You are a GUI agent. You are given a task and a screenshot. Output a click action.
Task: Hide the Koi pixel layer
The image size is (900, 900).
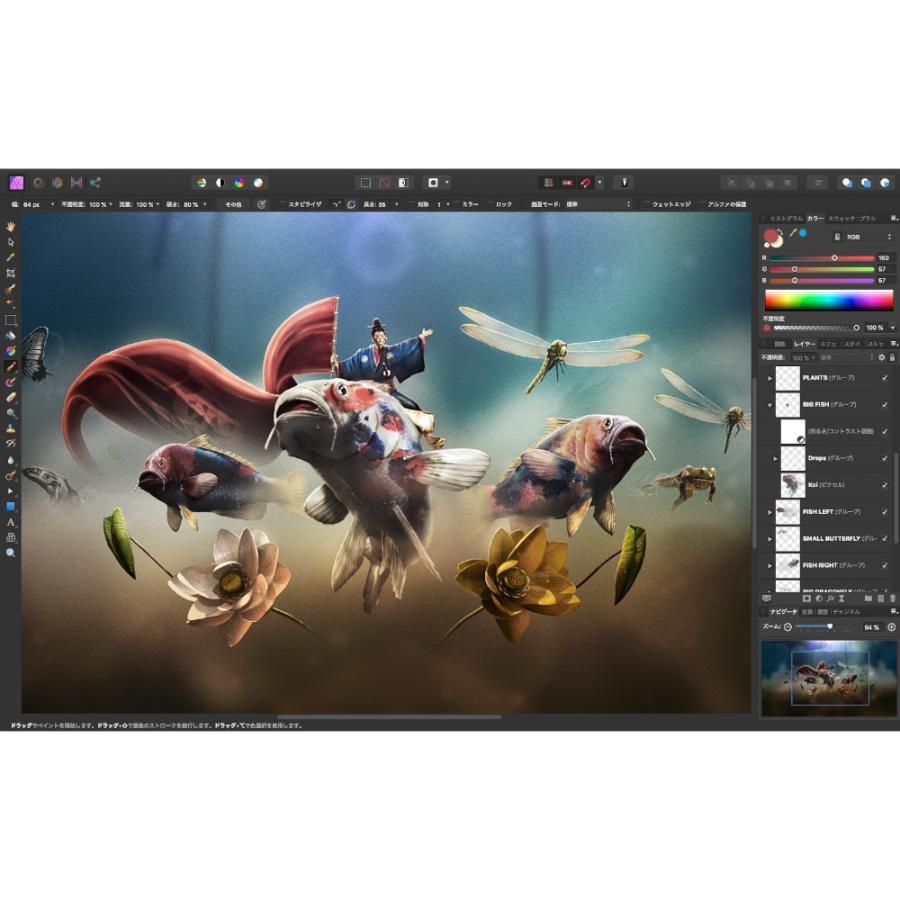pyautogui.click(x=885, y=485)
